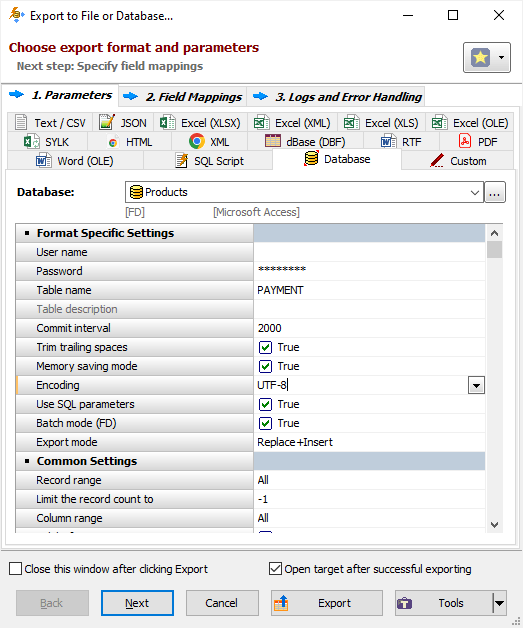Collapse Format Specific Settings group

pyautogui.click(x=27, y=233)
